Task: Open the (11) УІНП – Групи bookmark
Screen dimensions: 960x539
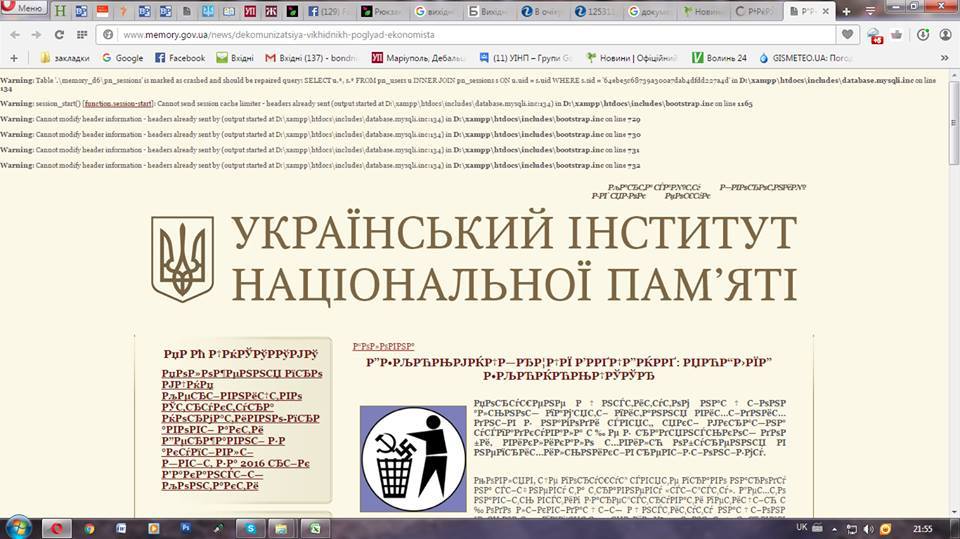Action: [x=525, y=58]
